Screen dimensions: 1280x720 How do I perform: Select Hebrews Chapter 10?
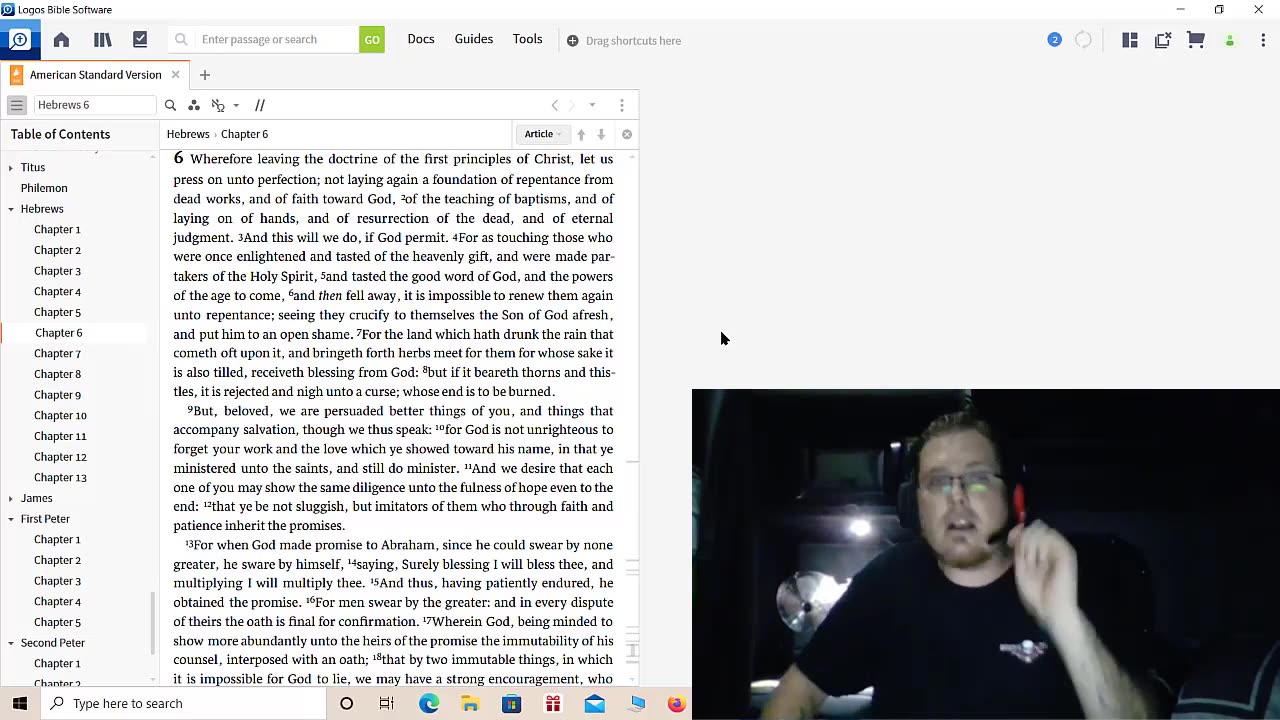click(x=60, y=415)
